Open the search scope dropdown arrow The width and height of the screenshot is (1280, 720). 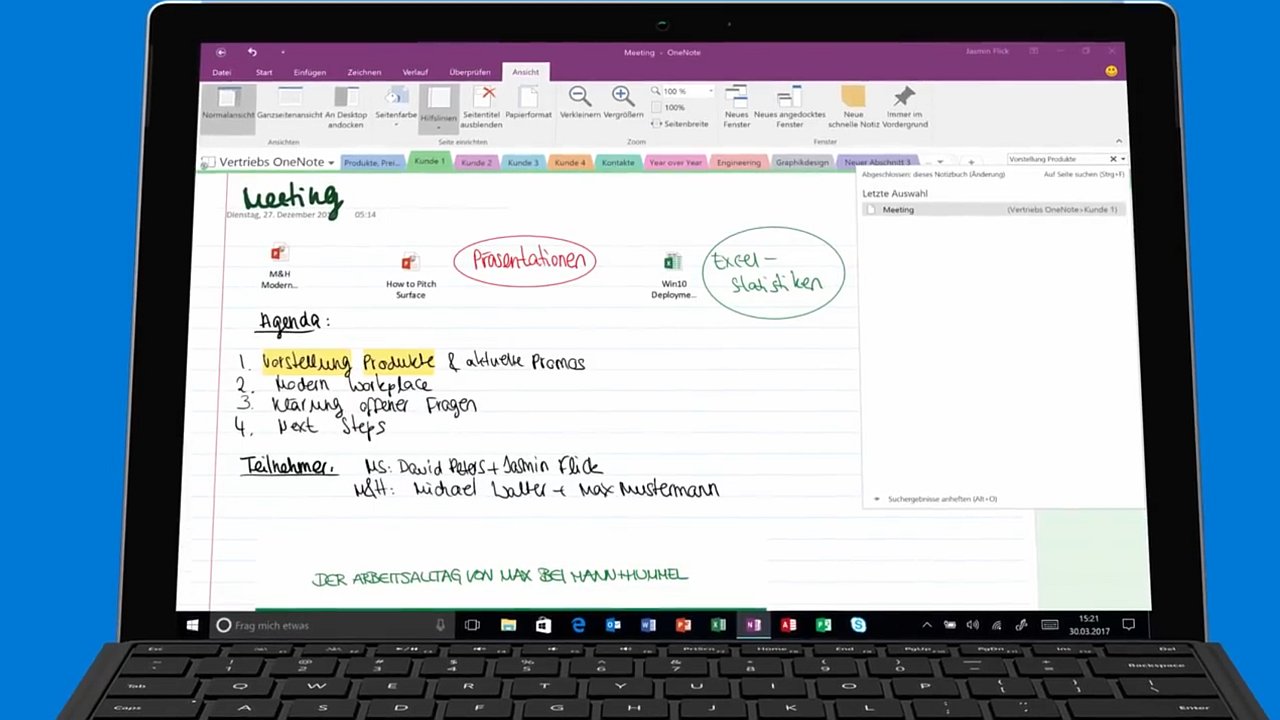click(x=1123, y=159)
